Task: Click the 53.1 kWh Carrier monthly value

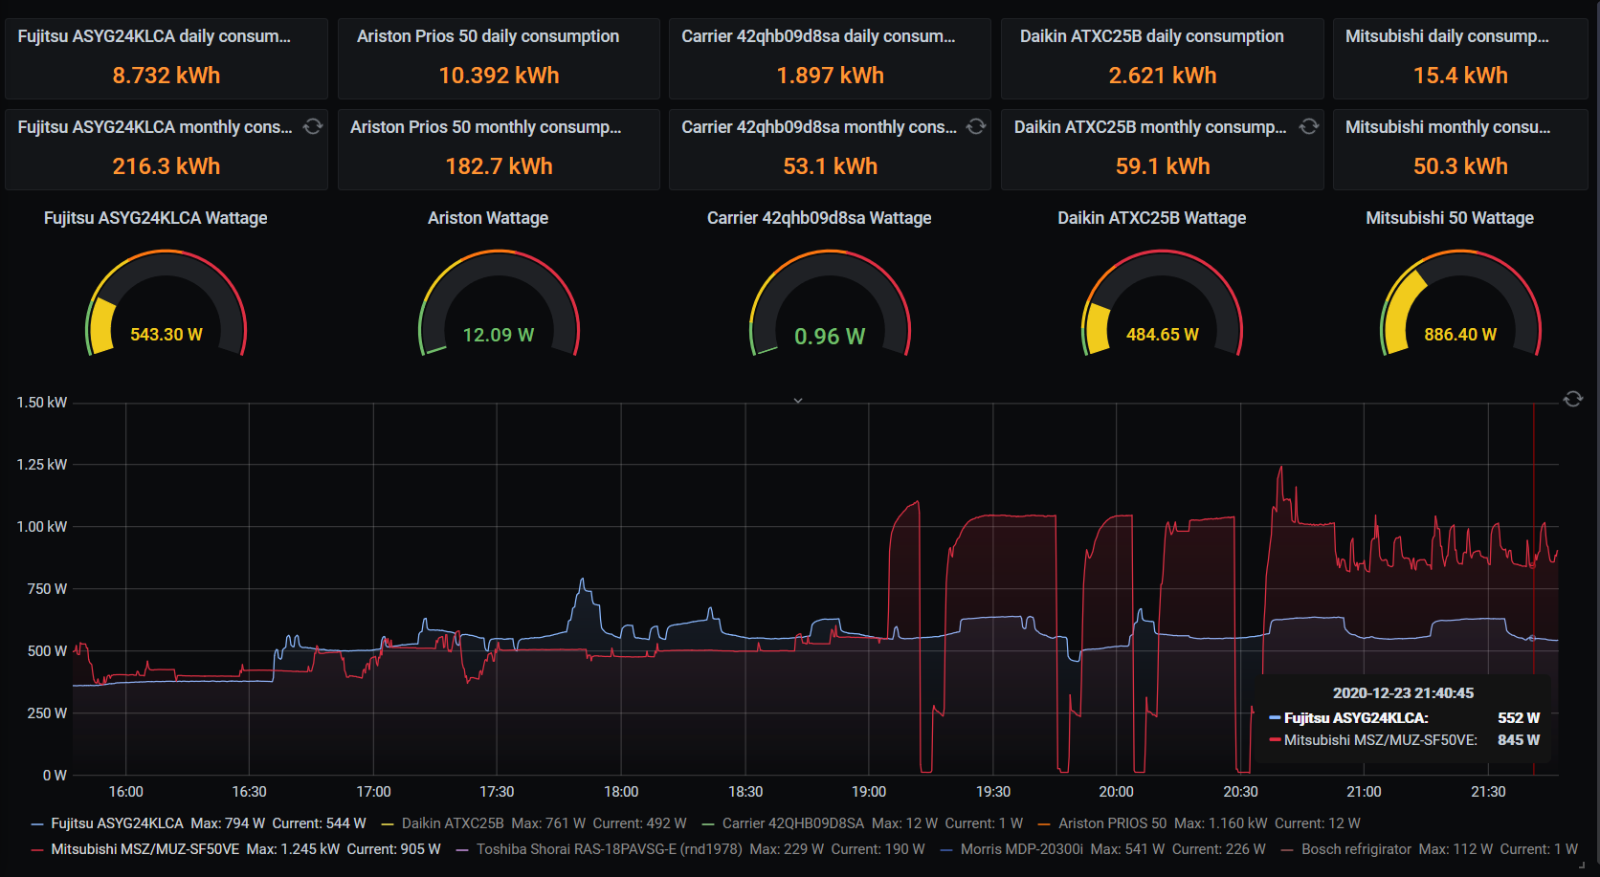Action: [830, 166]
